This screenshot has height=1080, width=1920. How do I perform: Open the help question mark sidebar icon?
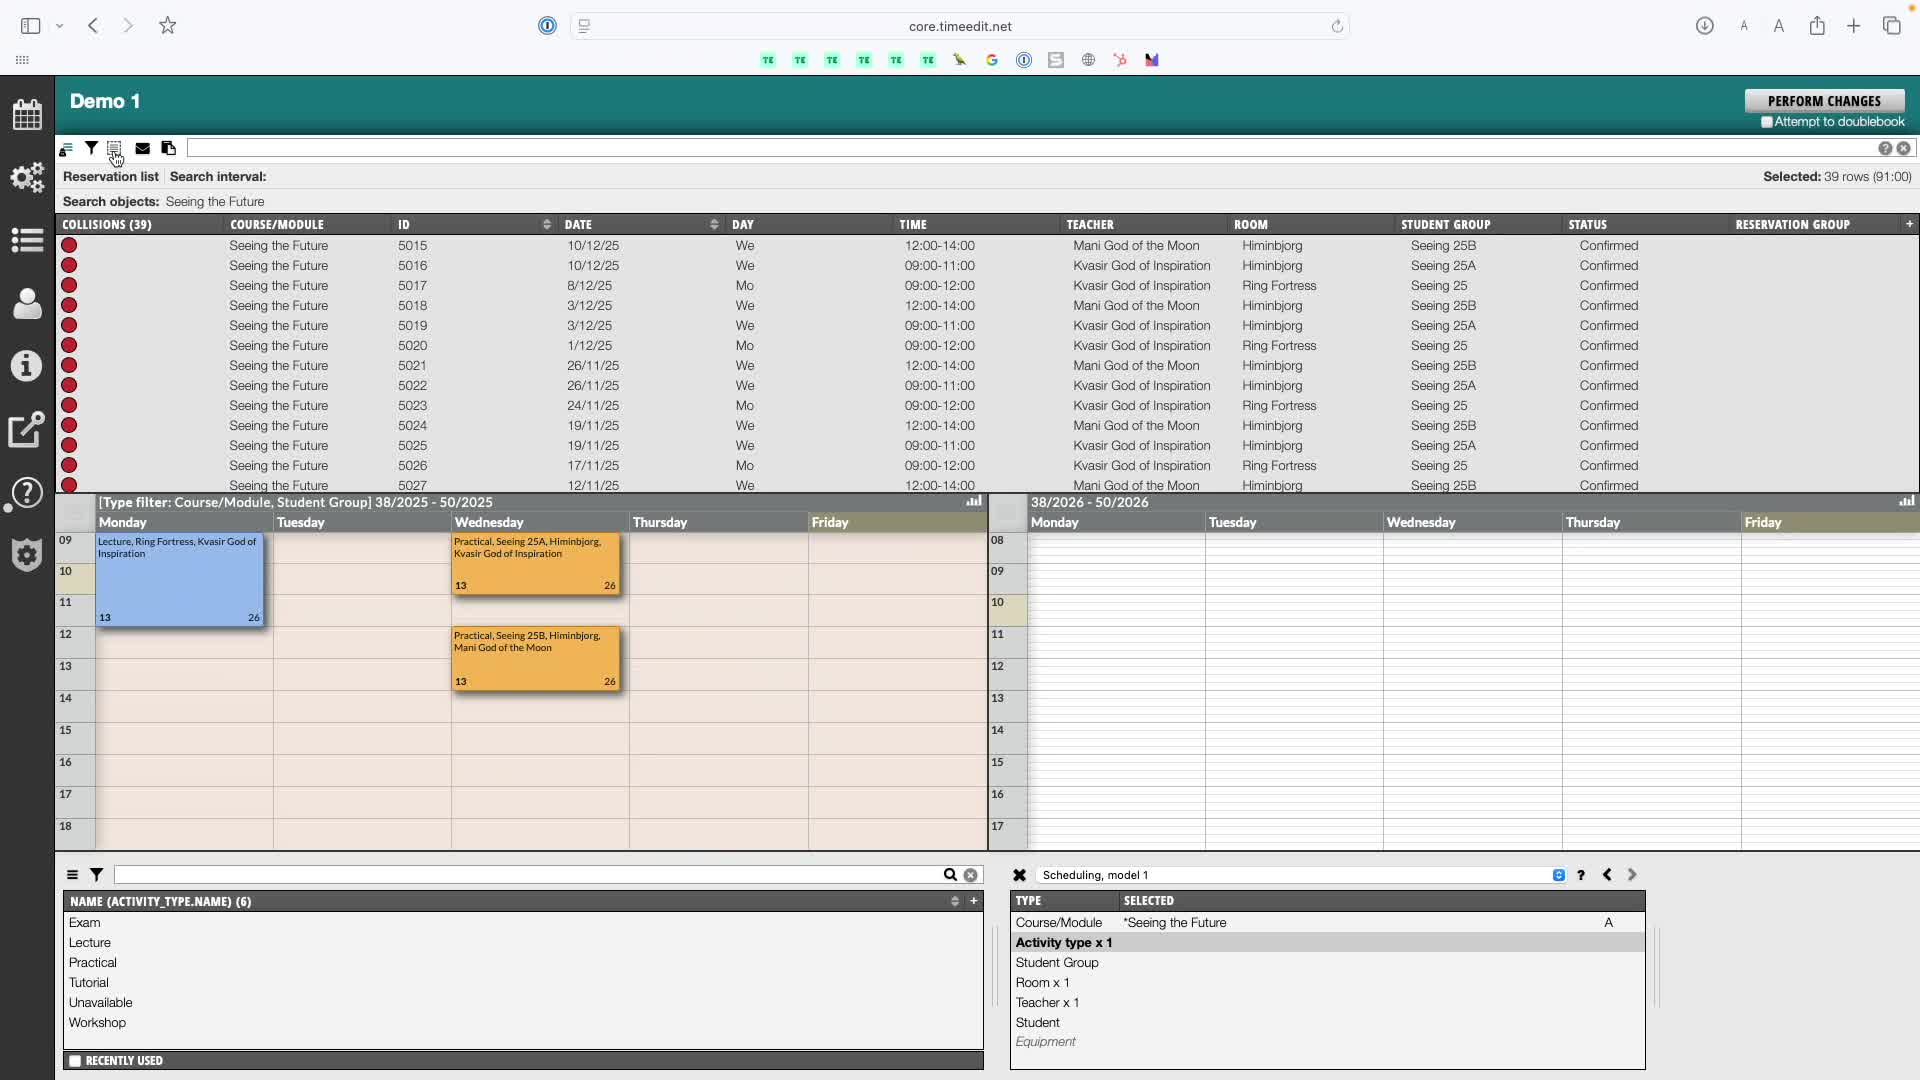coord(27,492)
